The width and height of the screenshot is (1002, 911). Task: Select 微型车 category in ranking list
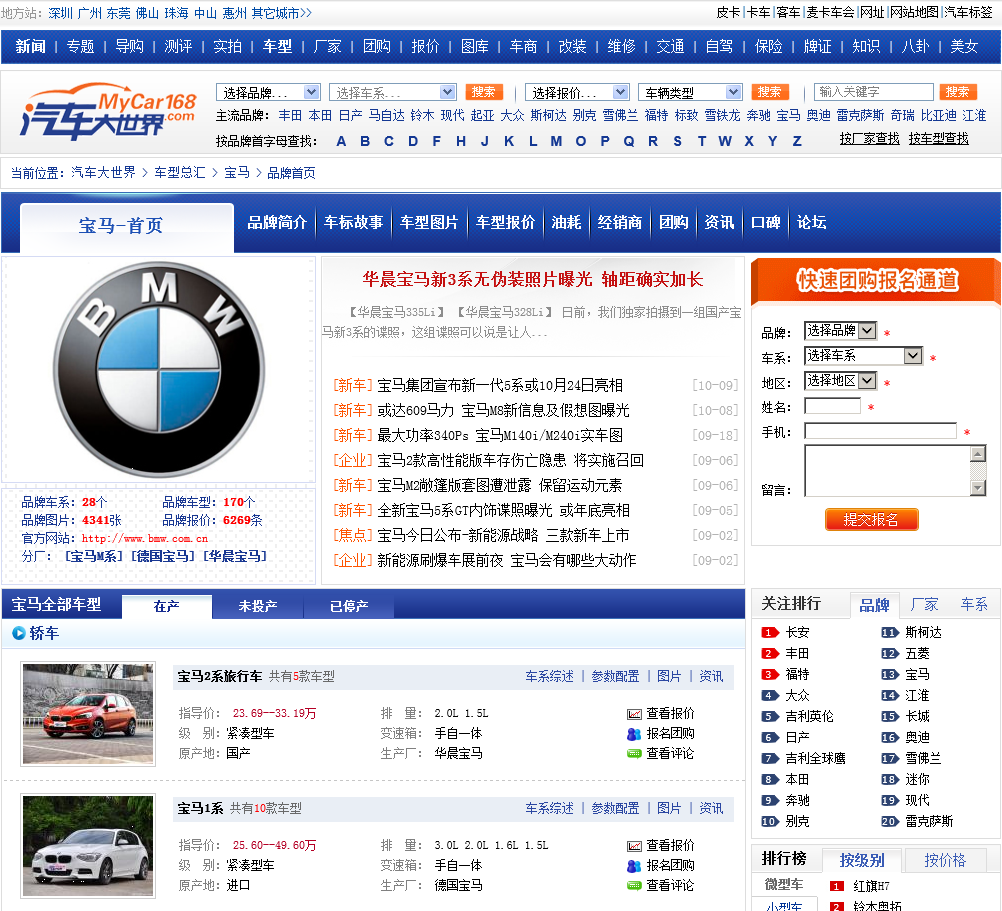(x=784, y=885)
